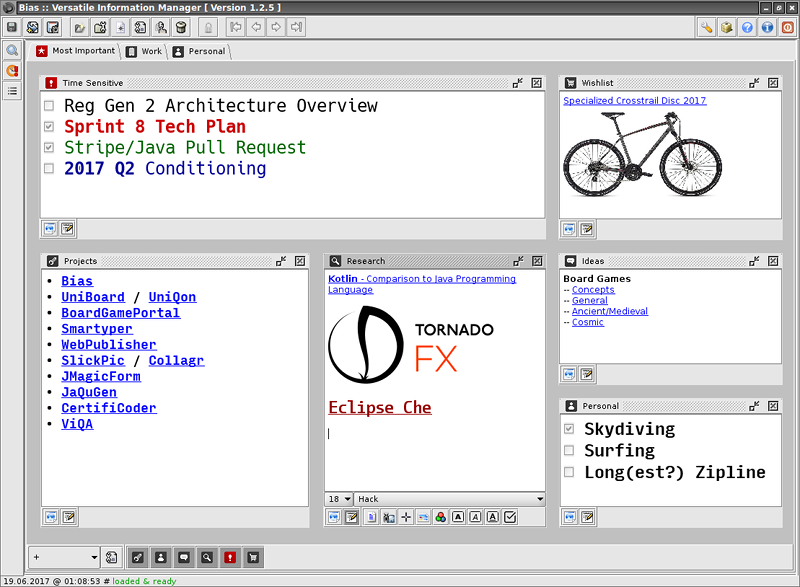The width and height of the screenshot is (800, 587).
Task: Collapse the Personal frame with its minimize arrow
Action: point(755,406)
